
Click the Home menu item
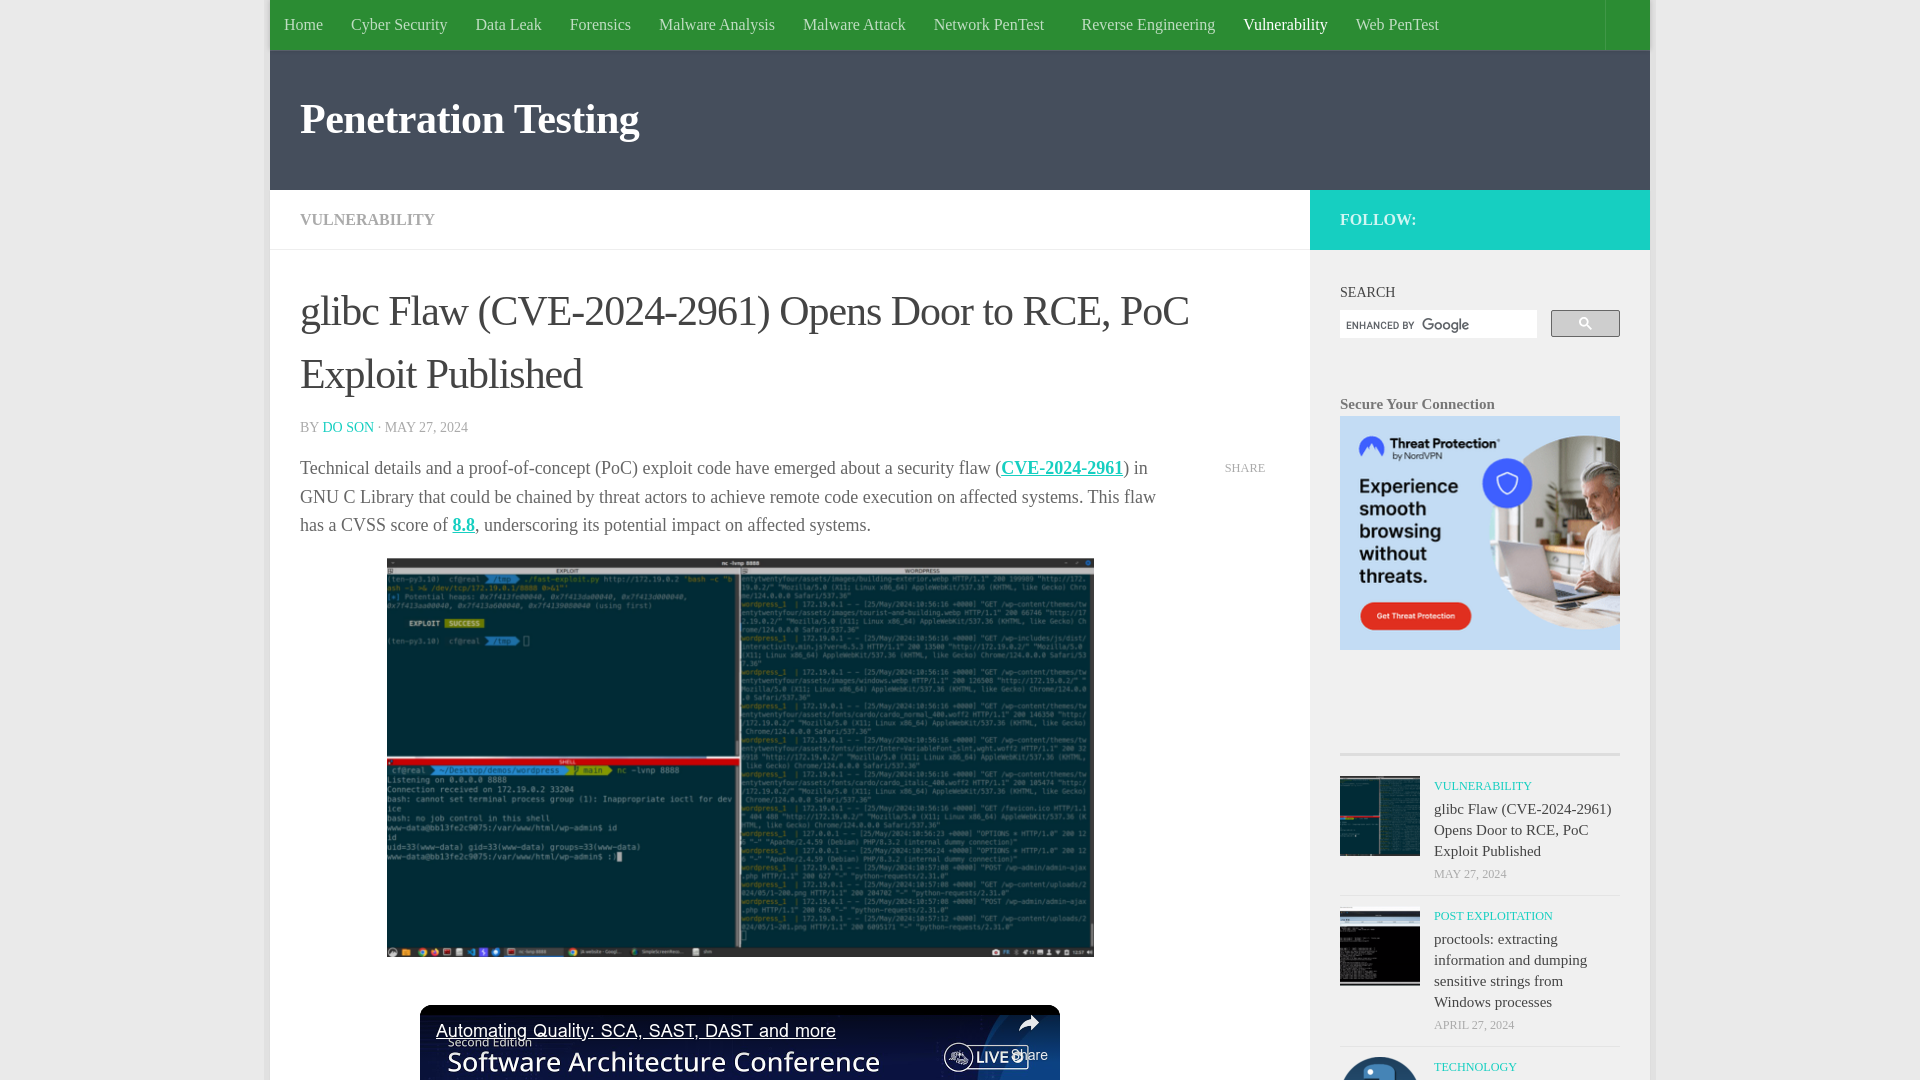303,24
